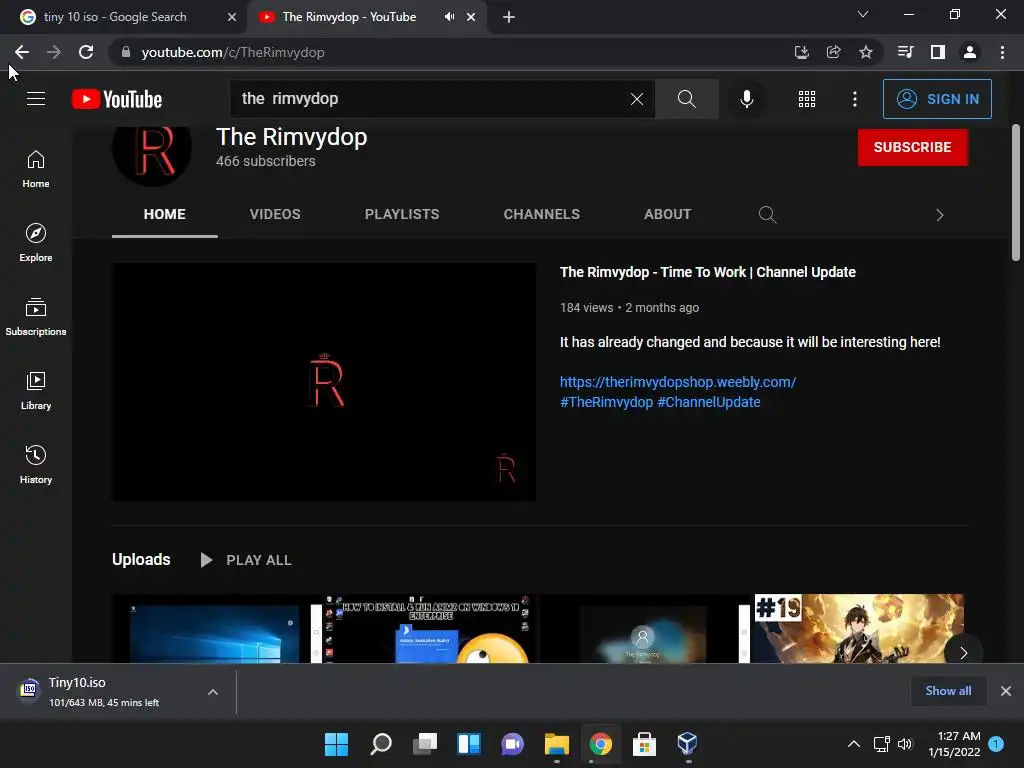
Task: Switch to the PLAYLISTS tab
Action: 402,214
